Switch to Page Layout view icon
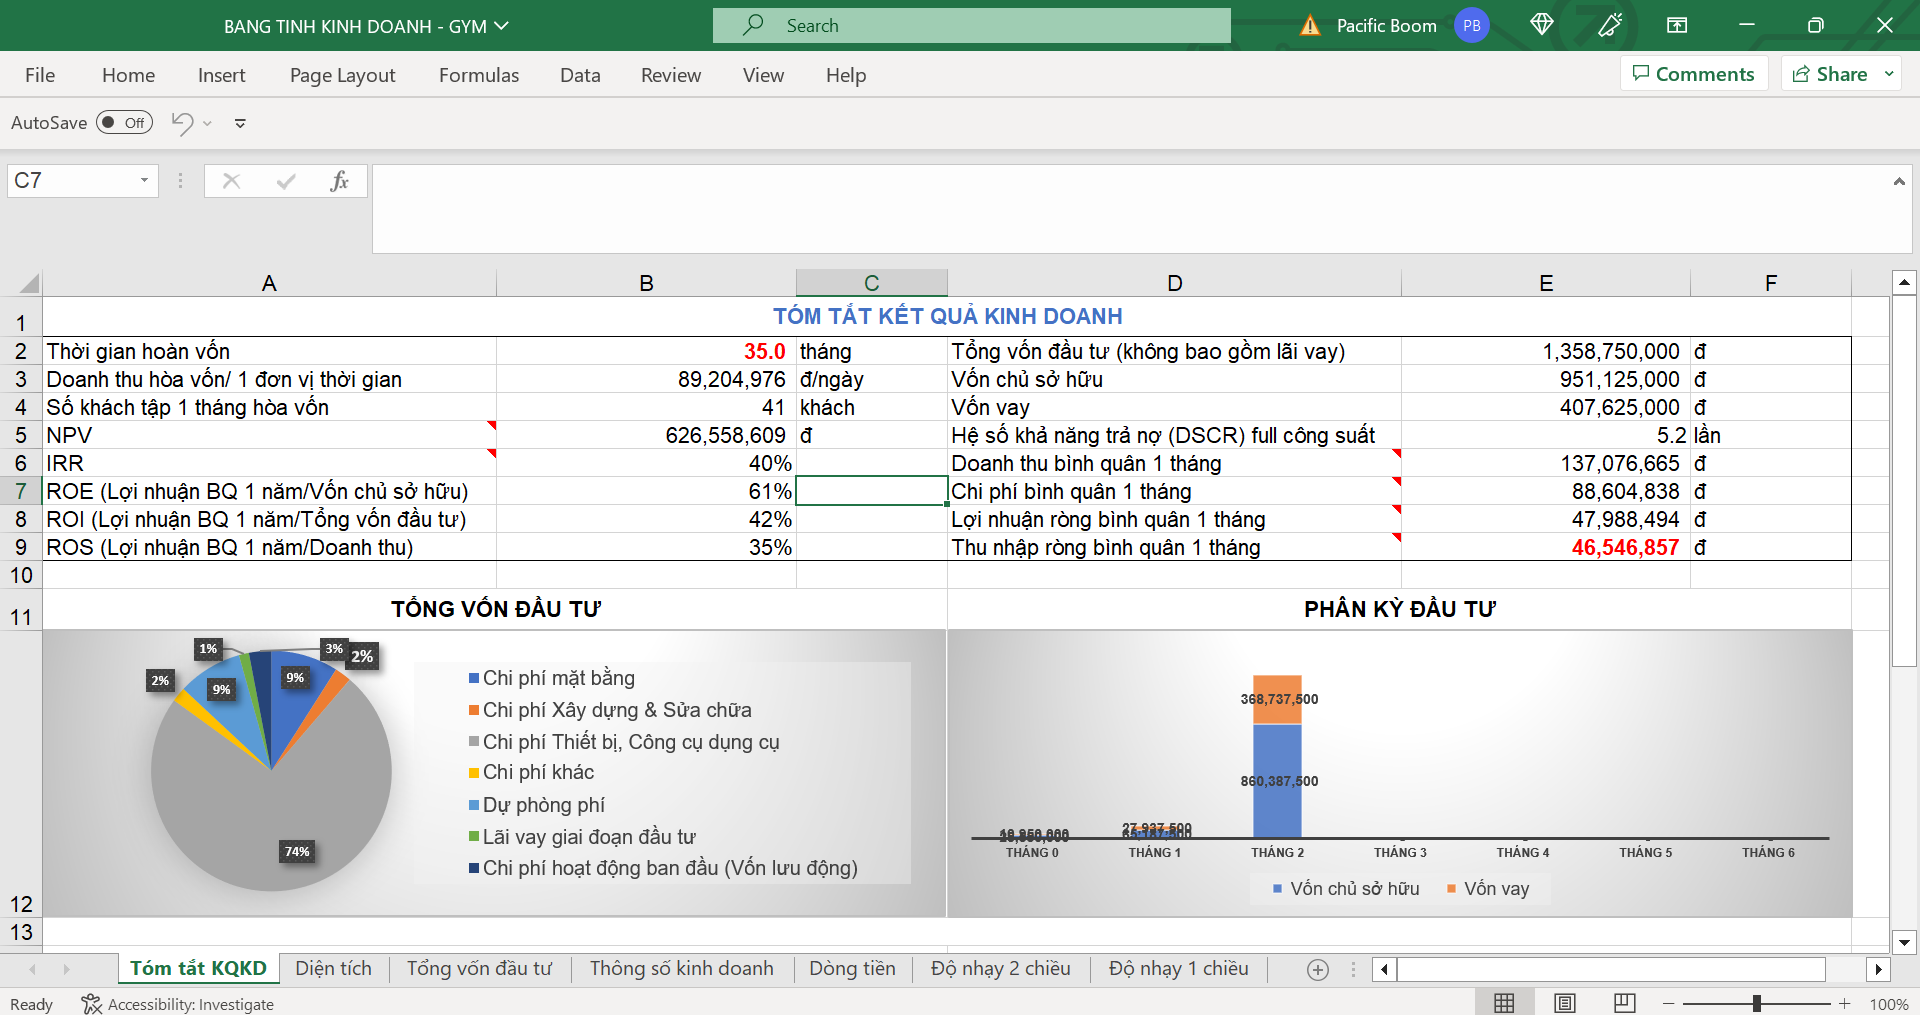 1565,1003
